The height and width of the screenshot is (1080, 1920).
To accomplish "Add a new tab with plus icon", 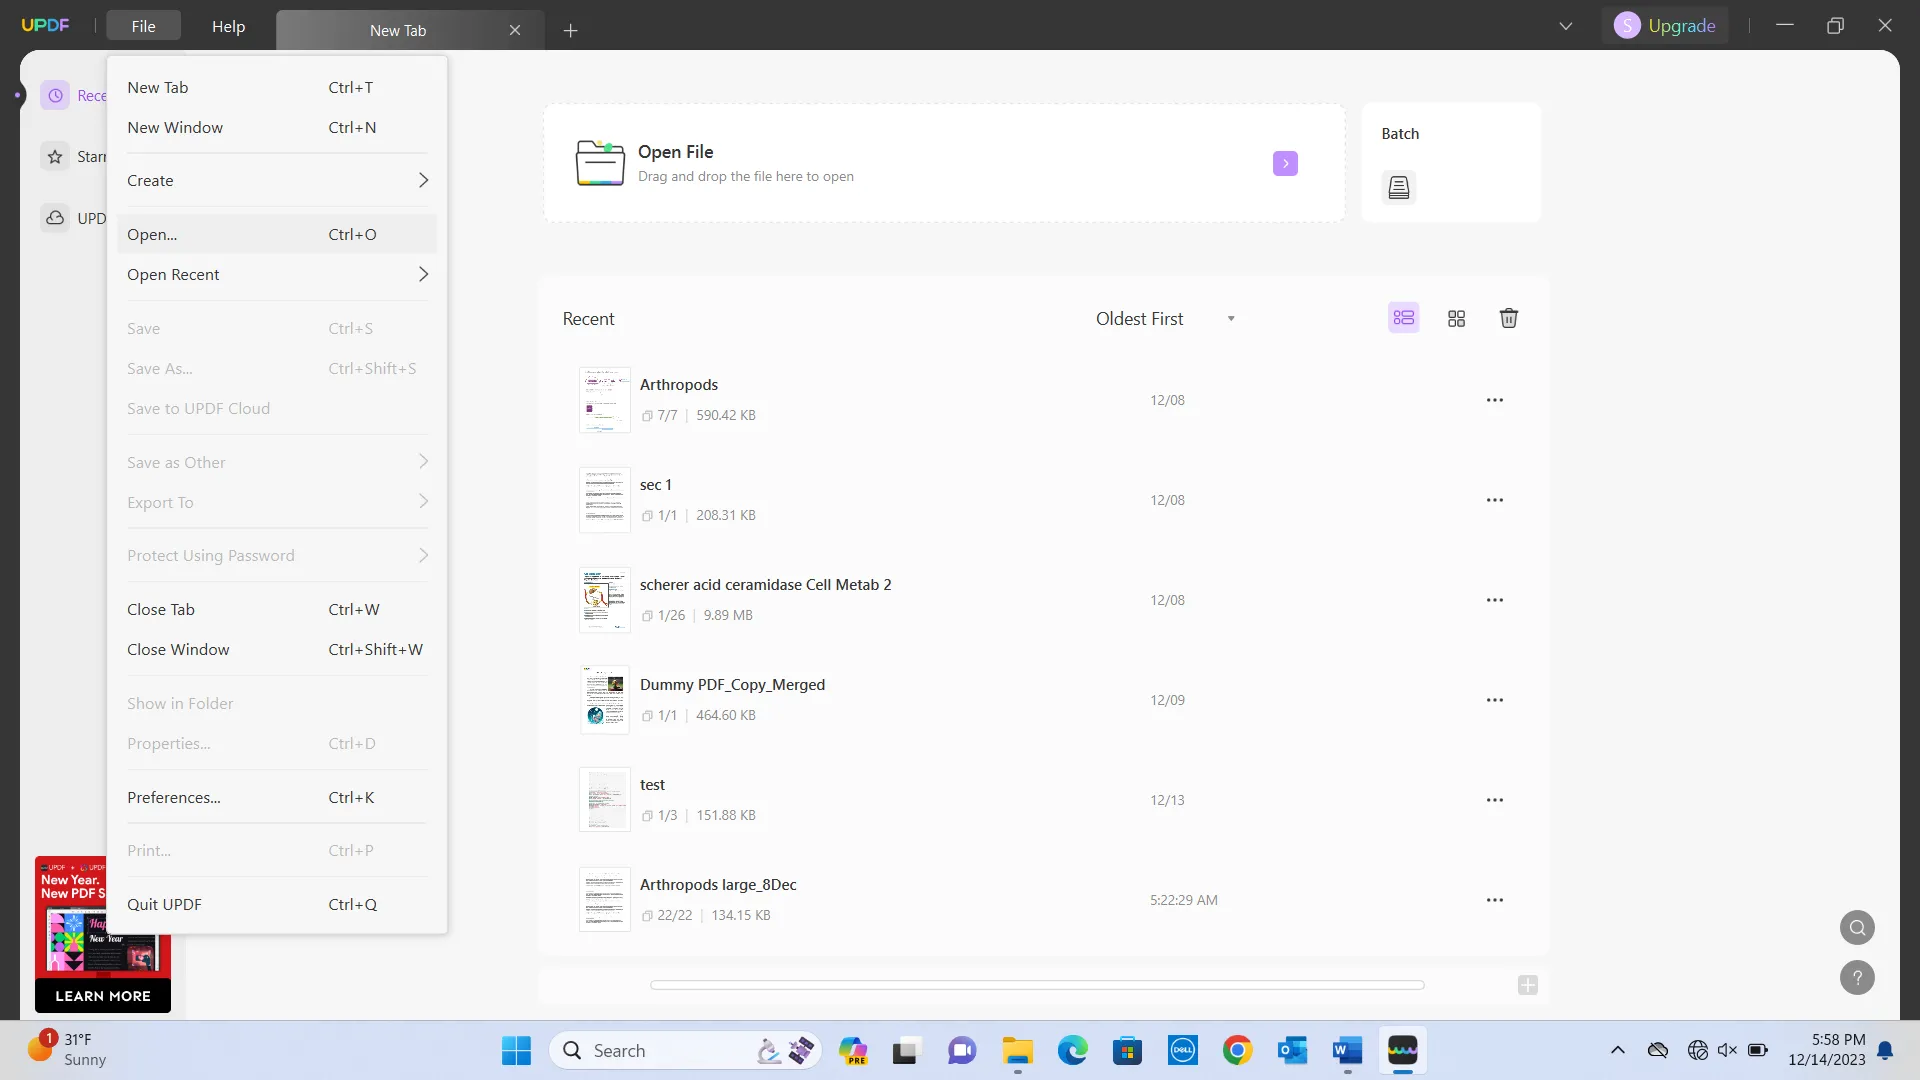I will [570, 31].
